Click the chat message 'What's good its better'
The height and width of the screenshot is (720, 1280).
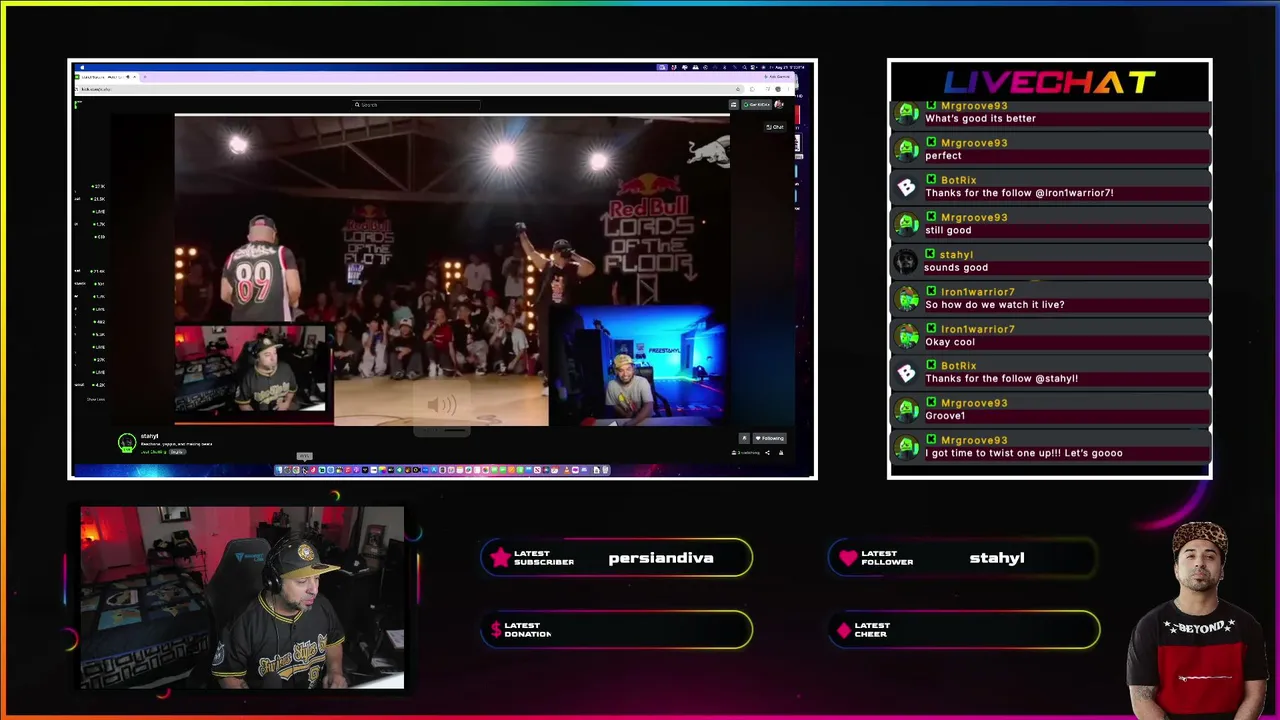(x=980, y=118)
